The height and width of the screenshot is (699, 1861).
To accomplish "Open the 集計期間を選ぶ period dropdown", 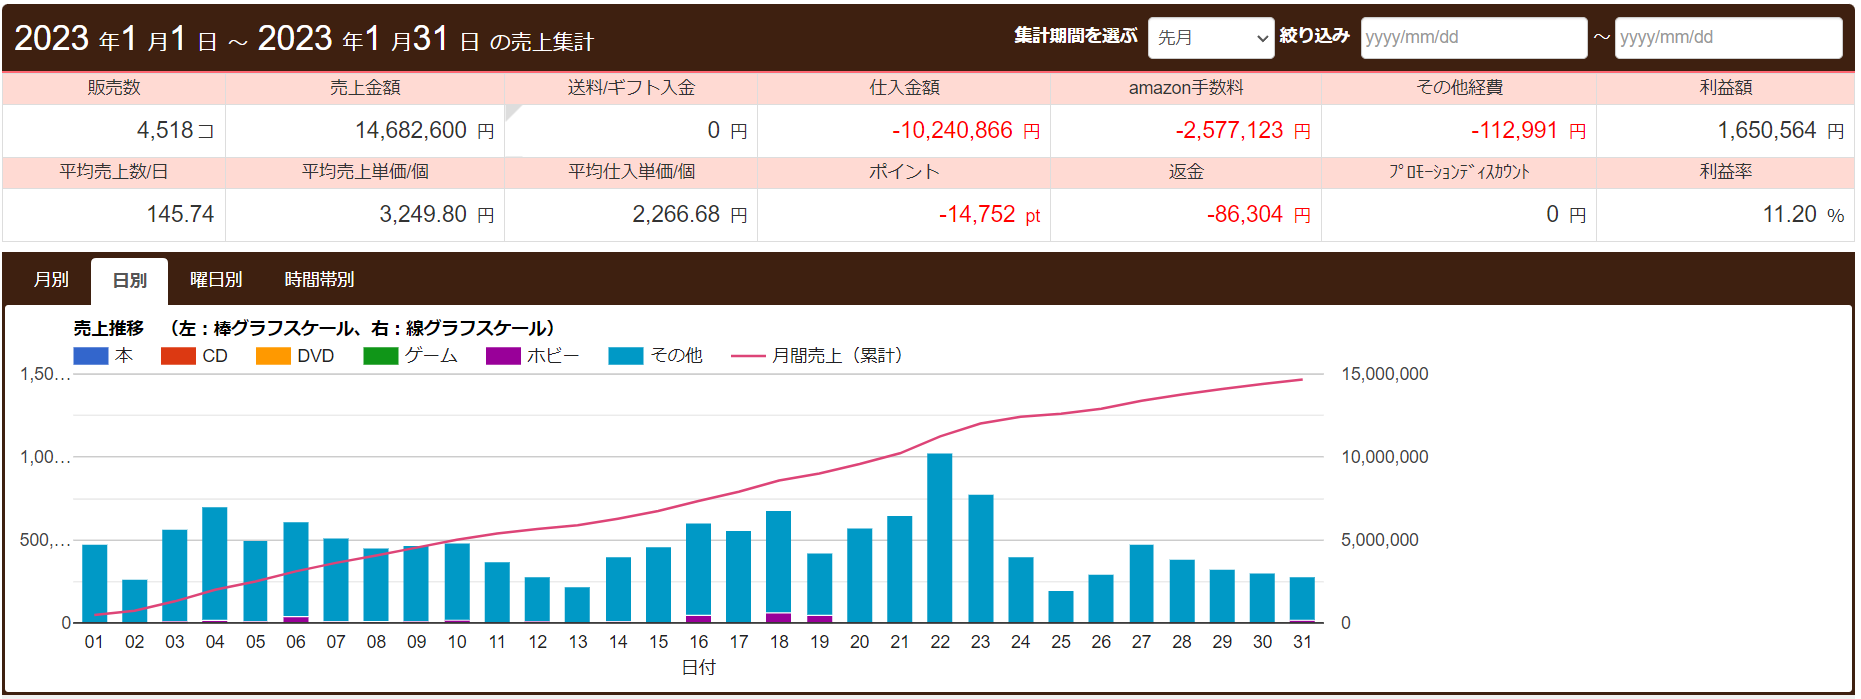I will (x=1210, y=38).
